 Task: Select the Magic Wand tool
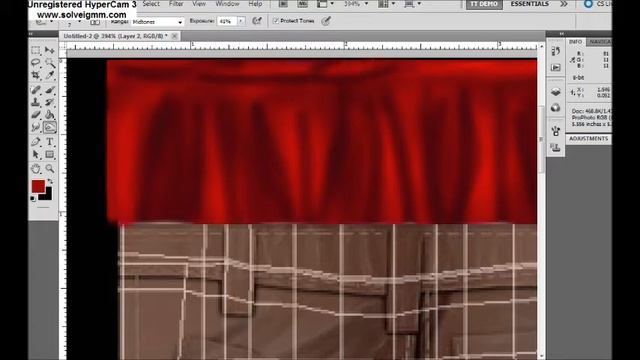50,63
